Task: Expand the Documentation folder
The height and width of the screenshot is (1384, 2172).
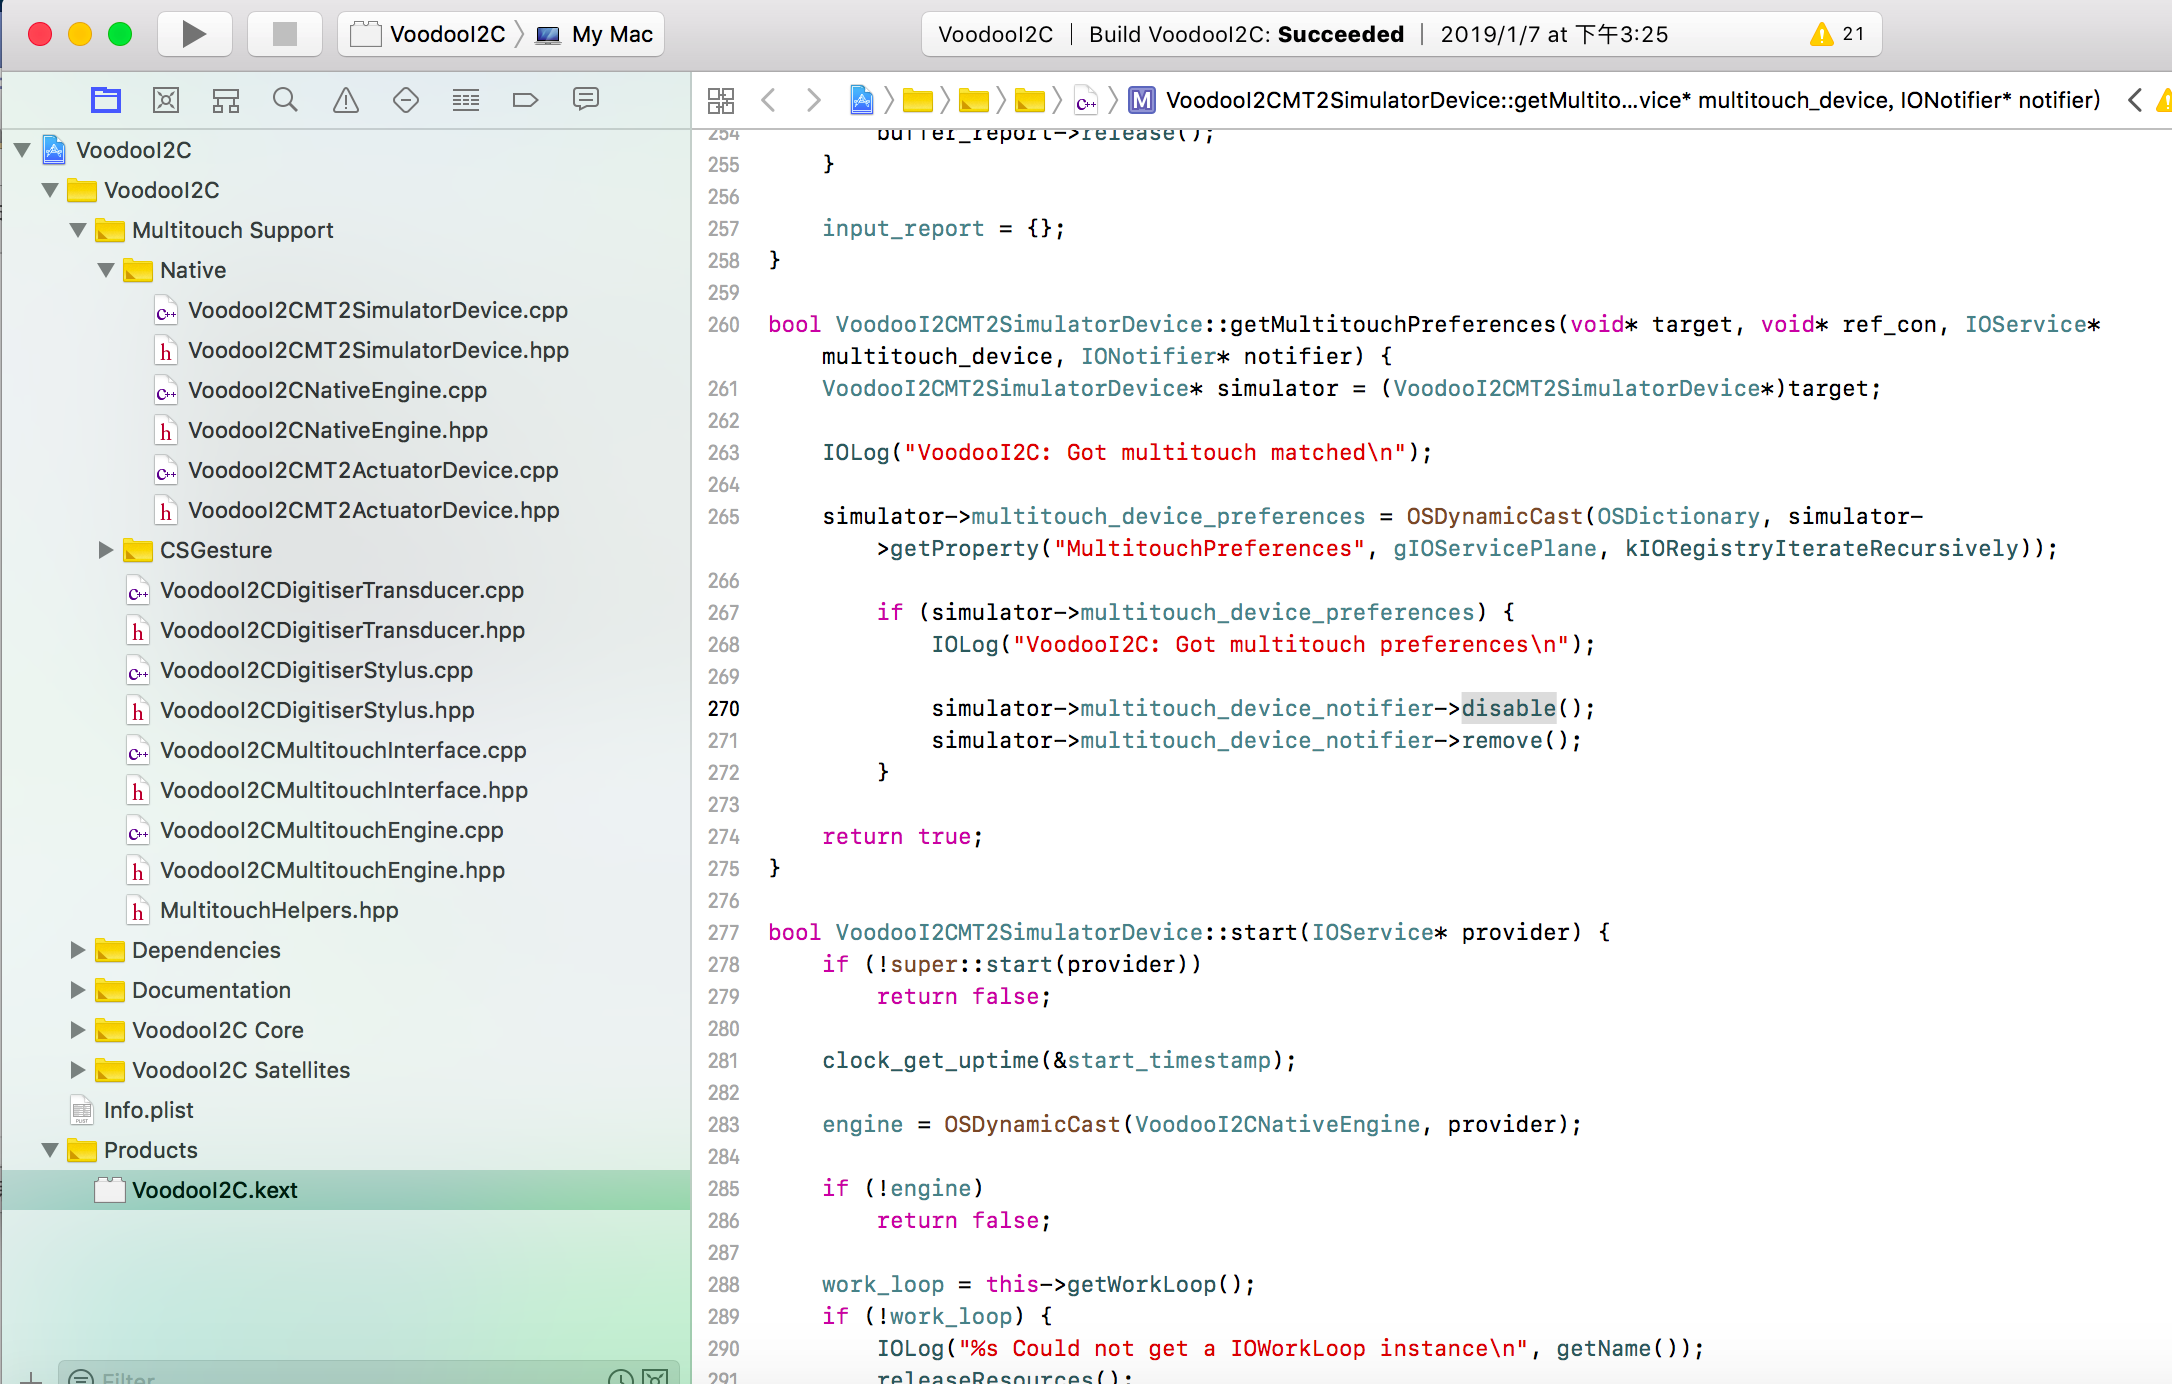Action: (x=77, y=990)
